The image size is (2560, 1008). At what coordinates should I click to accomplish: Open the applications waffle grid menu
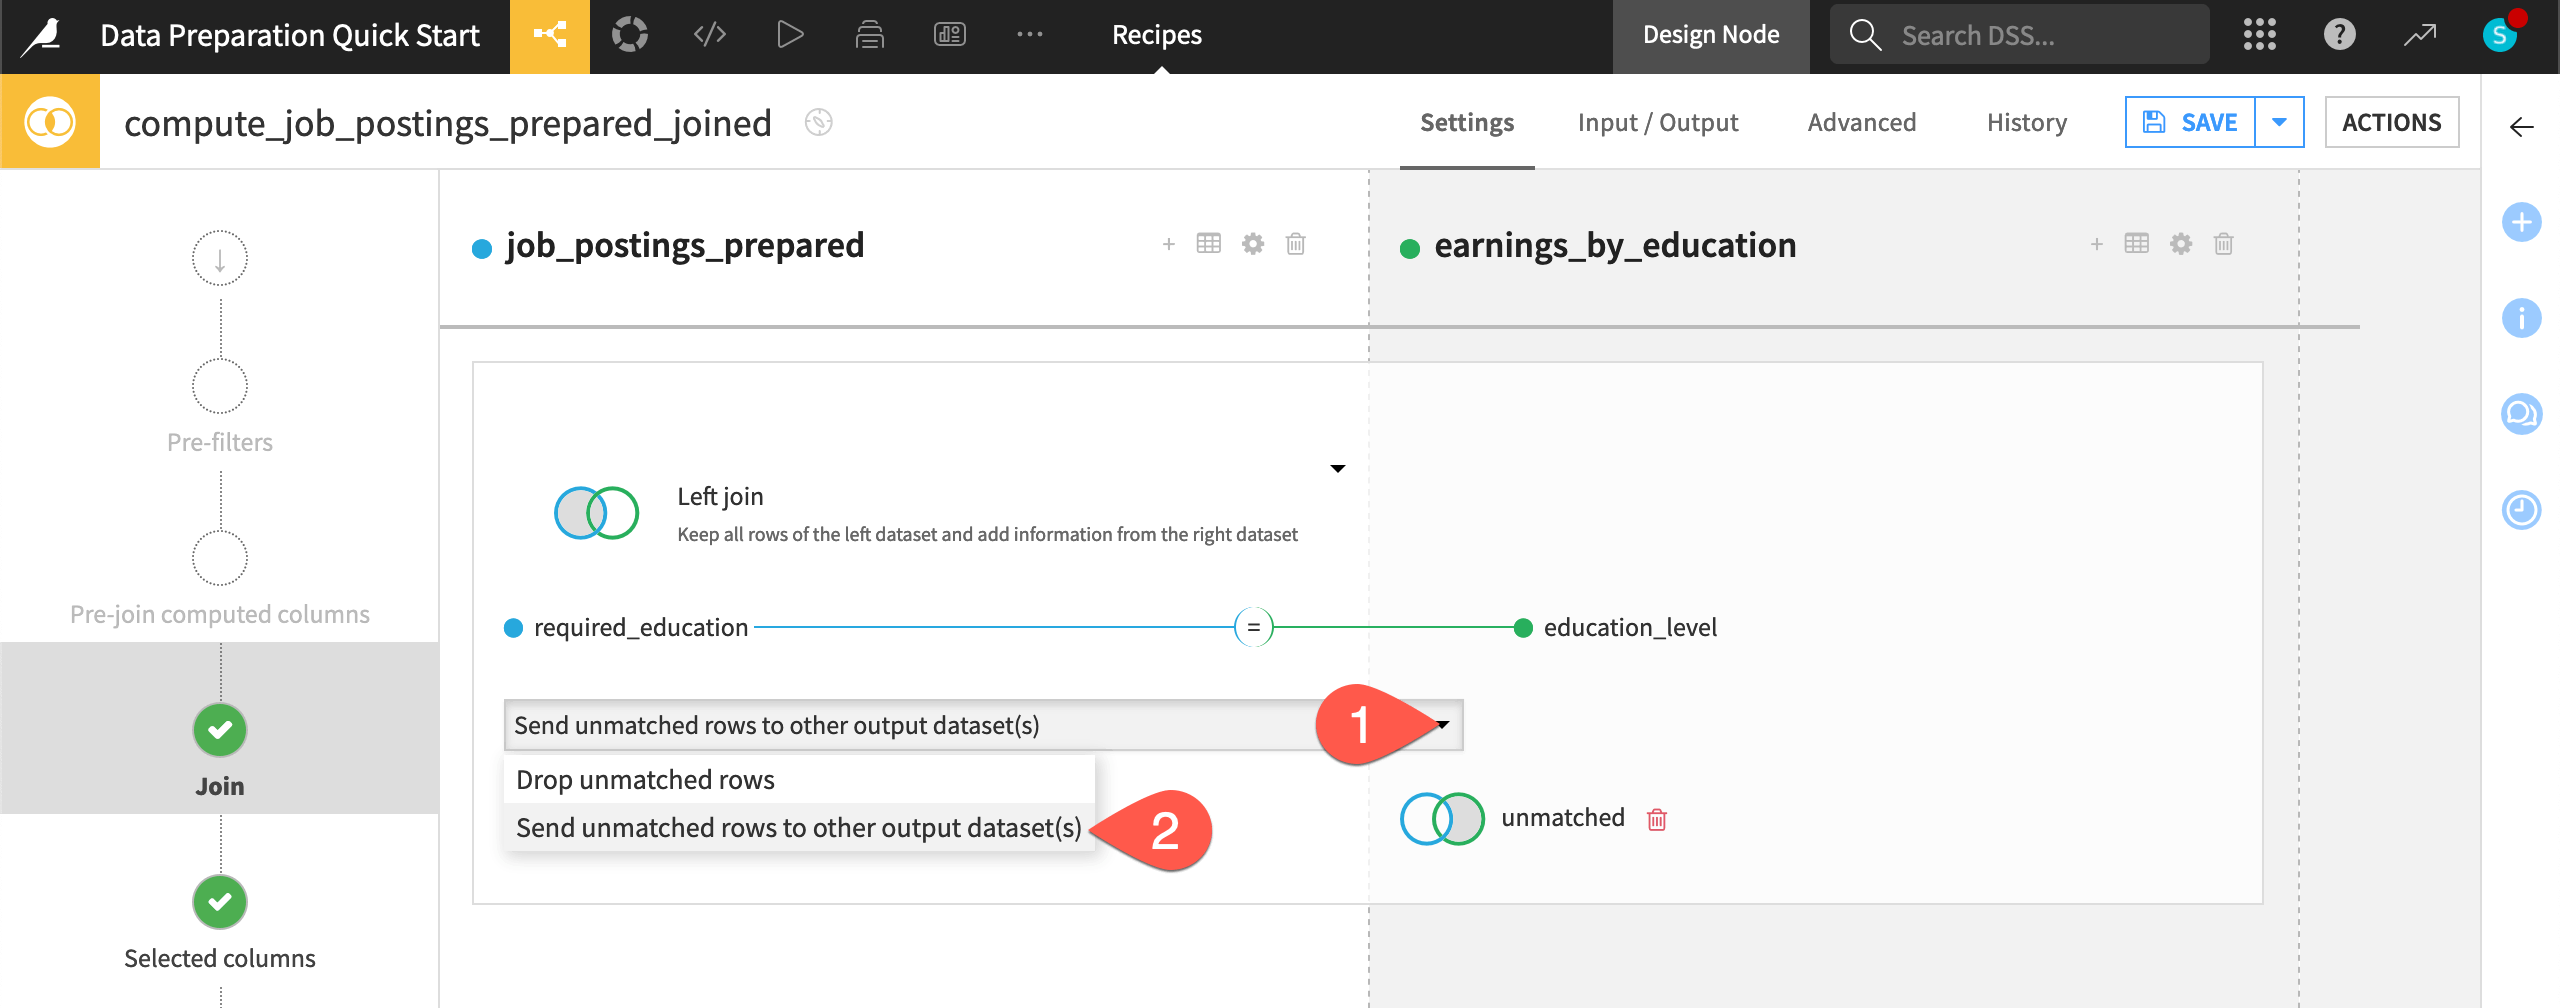point(2259,34)
